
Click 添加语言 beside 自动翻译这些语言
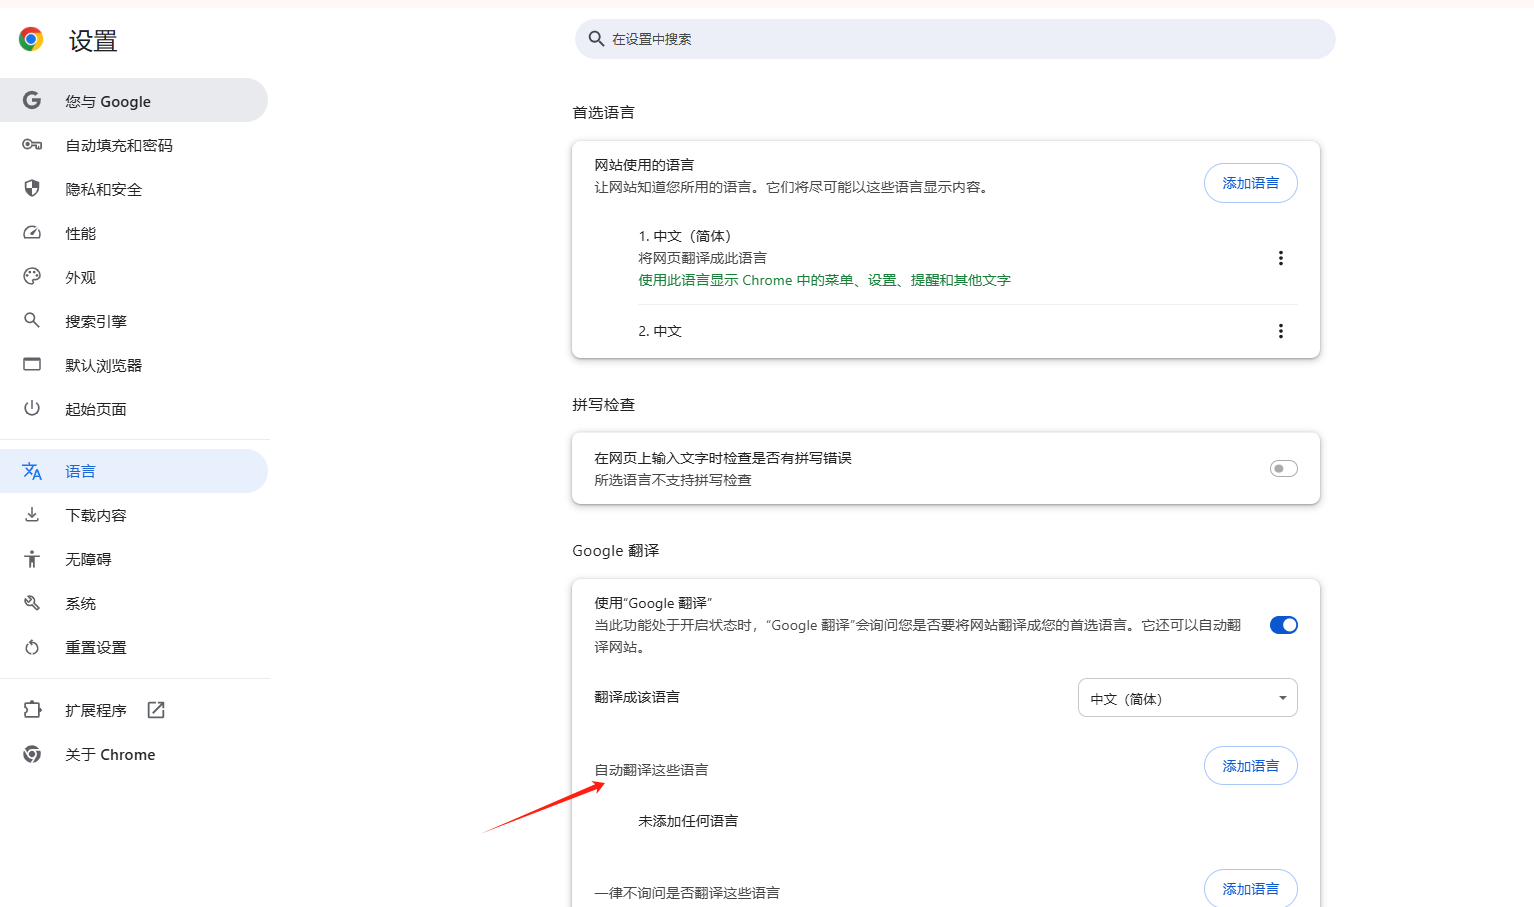(1250, 766)
